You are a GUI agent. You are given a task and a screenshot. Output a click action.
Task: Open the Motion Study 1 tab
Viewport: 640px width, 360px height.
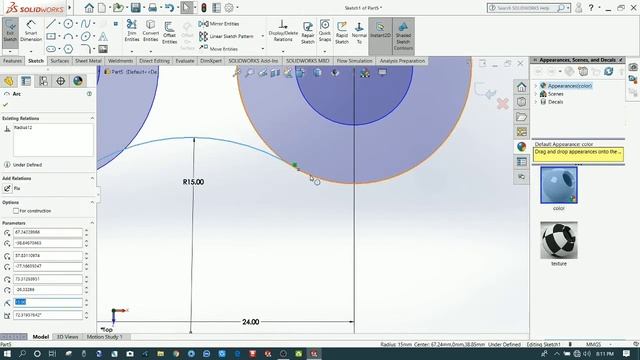104,337
